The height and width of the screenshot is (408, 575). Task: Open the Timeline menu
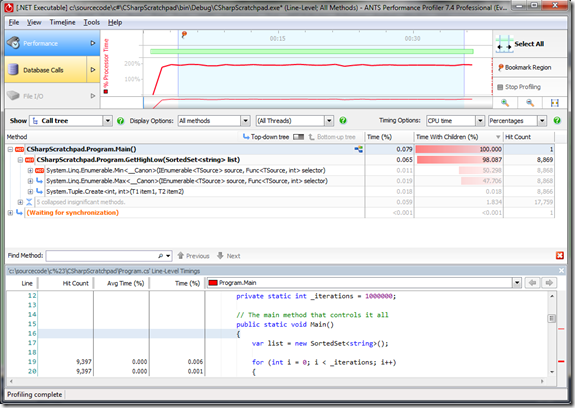[62, 22]
